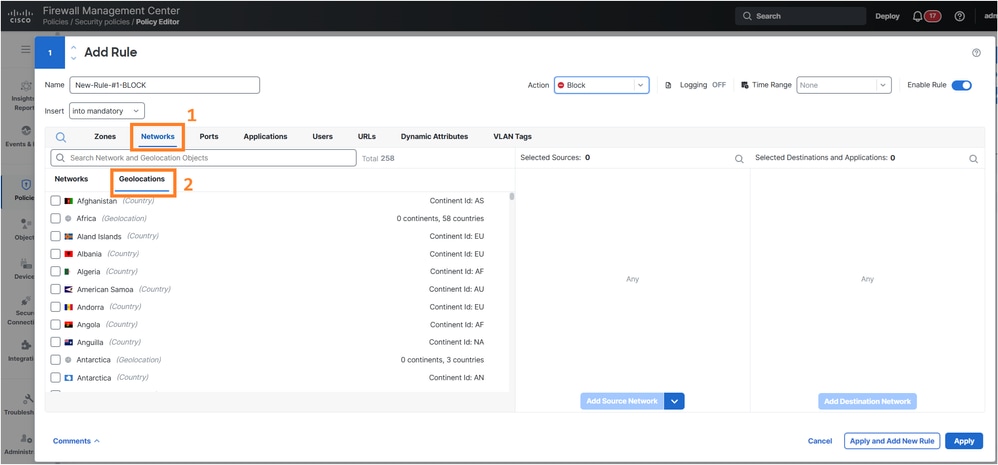
Task: Open the Time Range dropdown
Action: tap(843, 85)
